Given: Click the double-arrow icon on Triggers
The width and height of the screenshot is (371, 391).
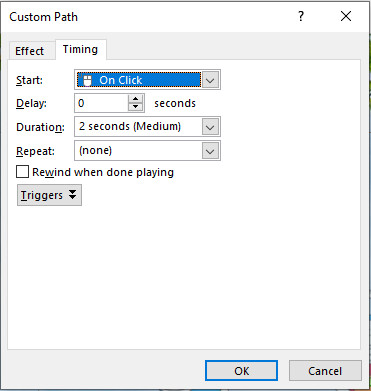Looking at the screenshot, I should [x=73, y=195].
